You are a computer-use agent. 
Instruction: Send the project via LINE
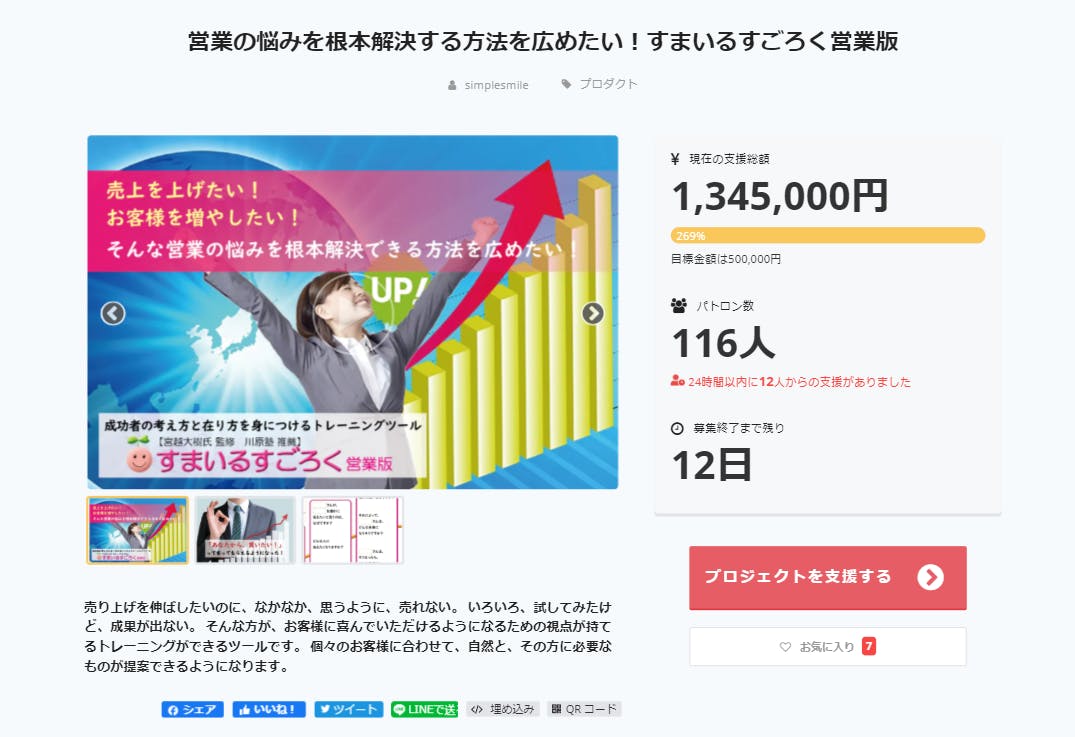pyautogui.click(x=424, y=709)
